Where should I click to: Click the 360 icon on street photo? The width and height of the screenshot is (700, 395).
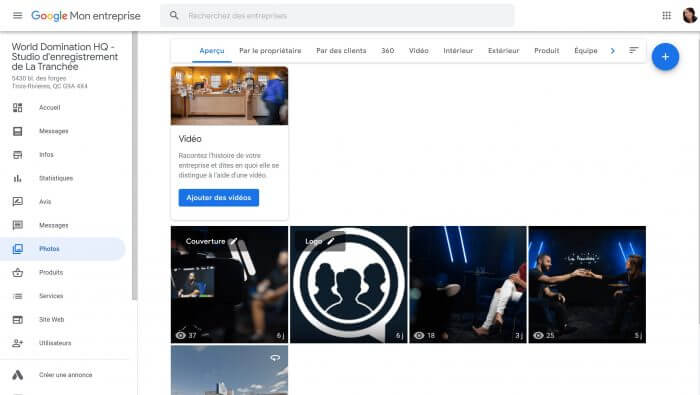coord(275,358)
